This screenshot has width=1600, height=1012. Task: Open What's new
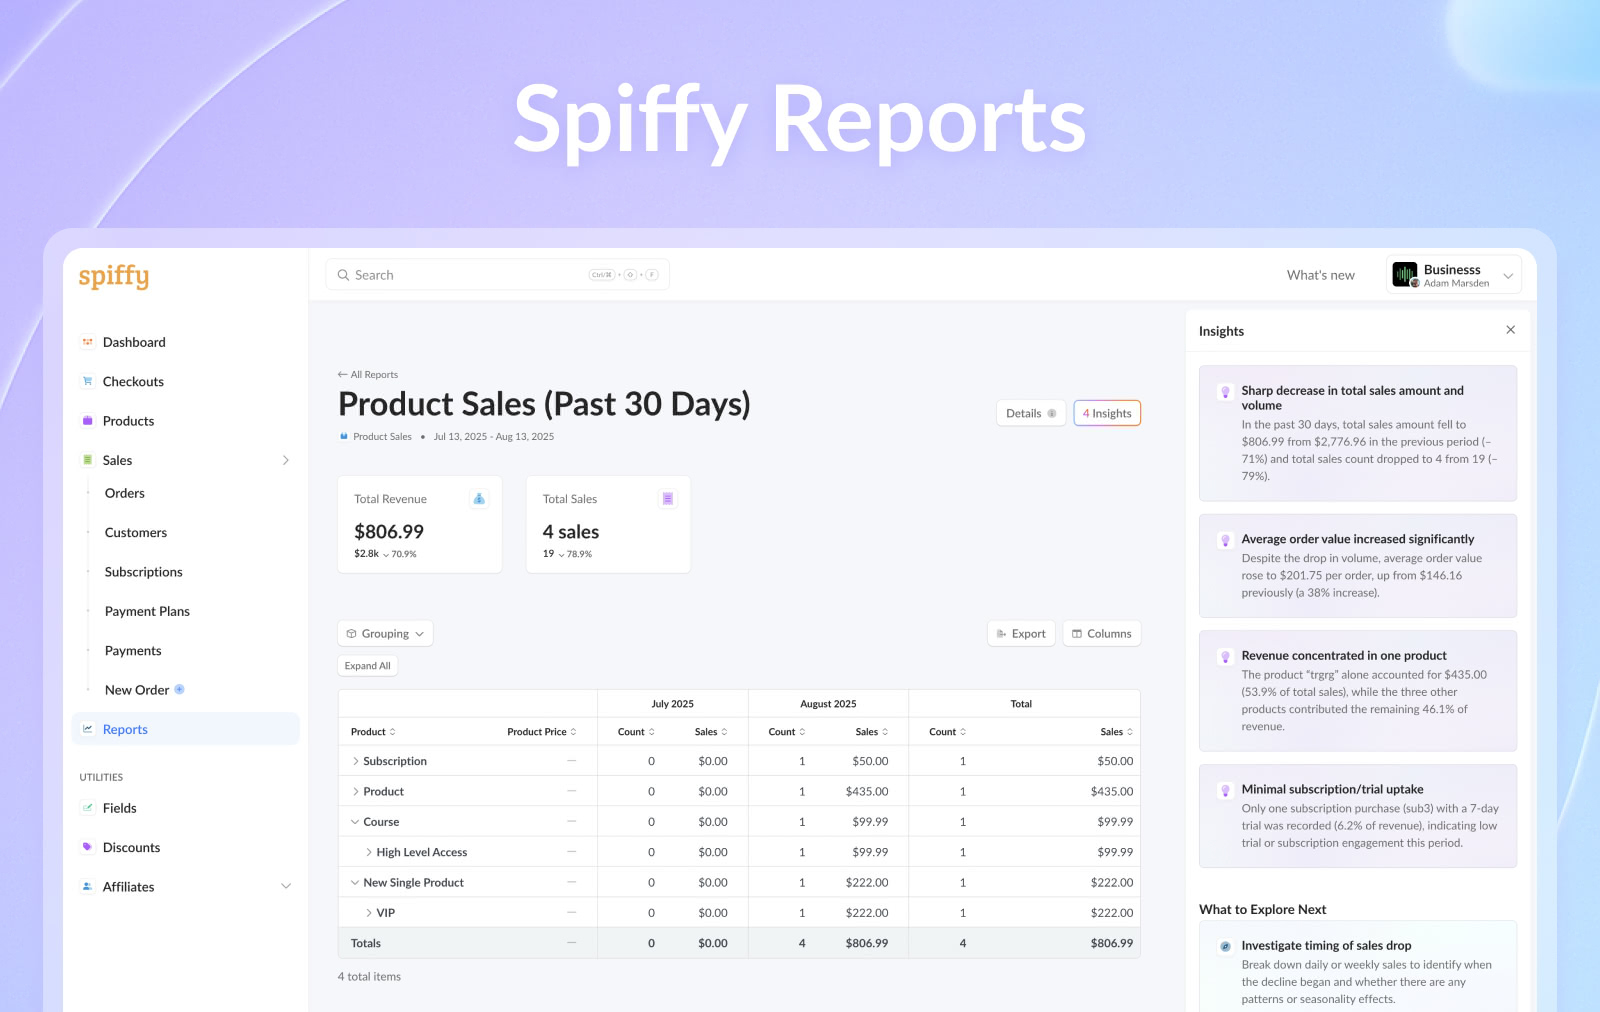1320,275
